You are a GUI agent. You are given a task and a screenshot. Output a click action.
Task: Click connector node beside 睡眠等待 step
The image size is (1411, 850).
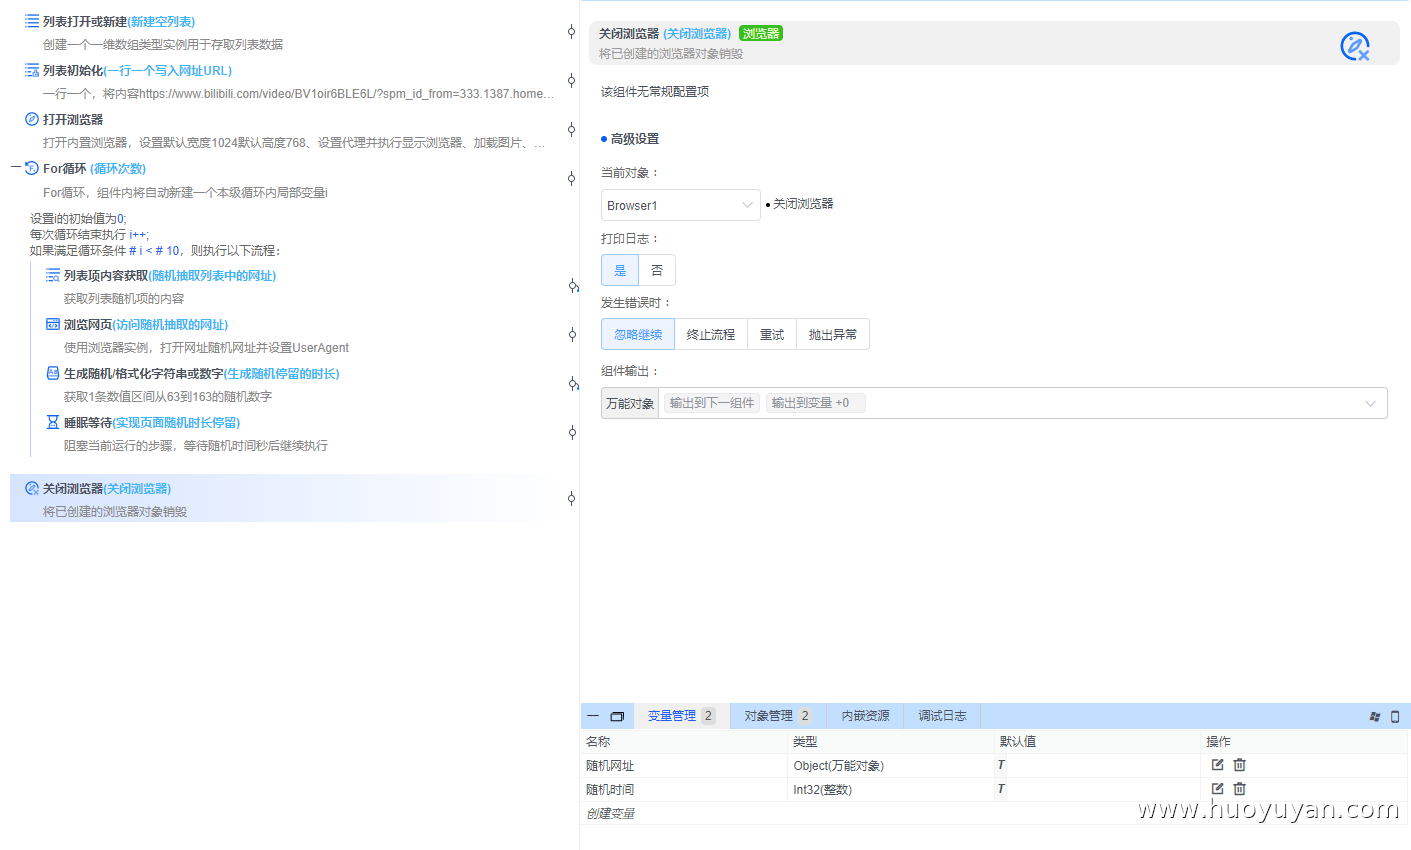(x=571, y=433)
